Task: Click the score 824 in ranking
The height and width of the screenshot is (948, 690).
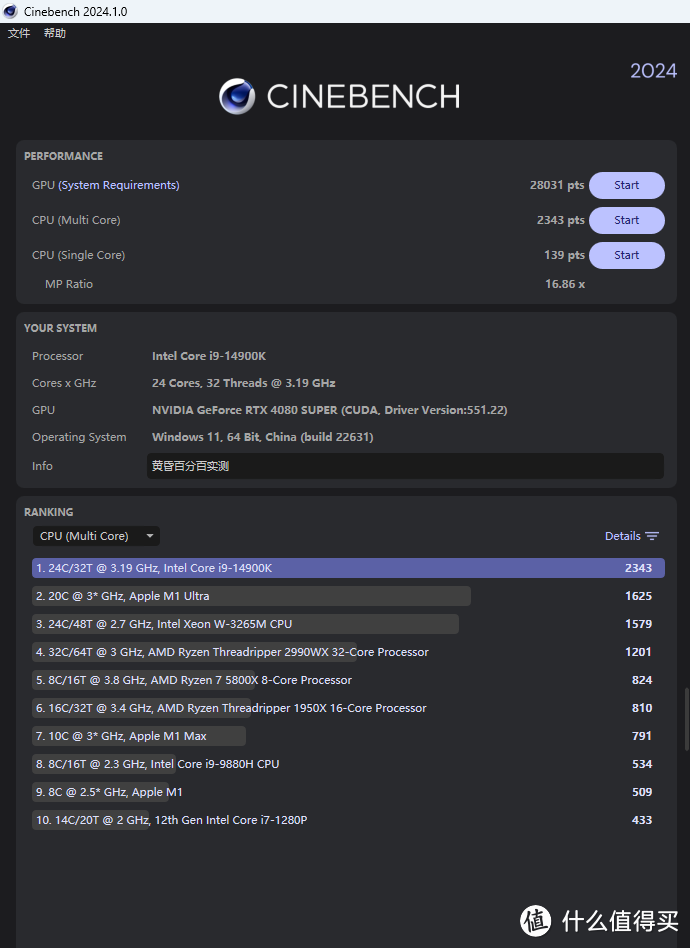Action: coord(642,680)
